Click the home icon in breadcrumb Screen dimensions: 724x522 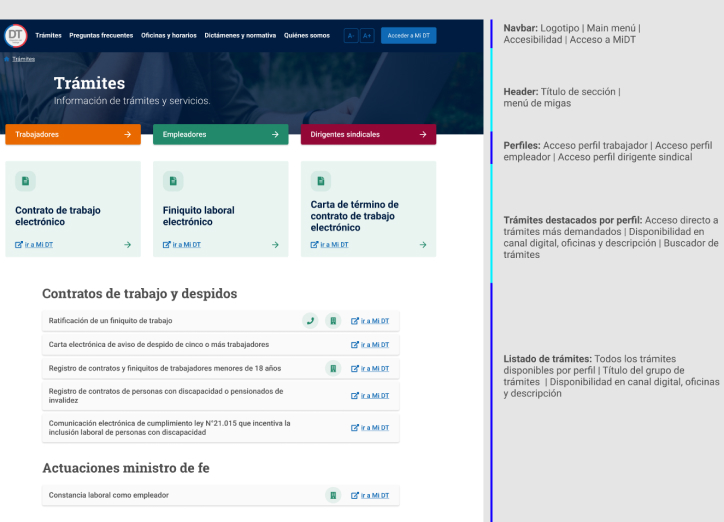pyautogui.click(x=6, y=59)
